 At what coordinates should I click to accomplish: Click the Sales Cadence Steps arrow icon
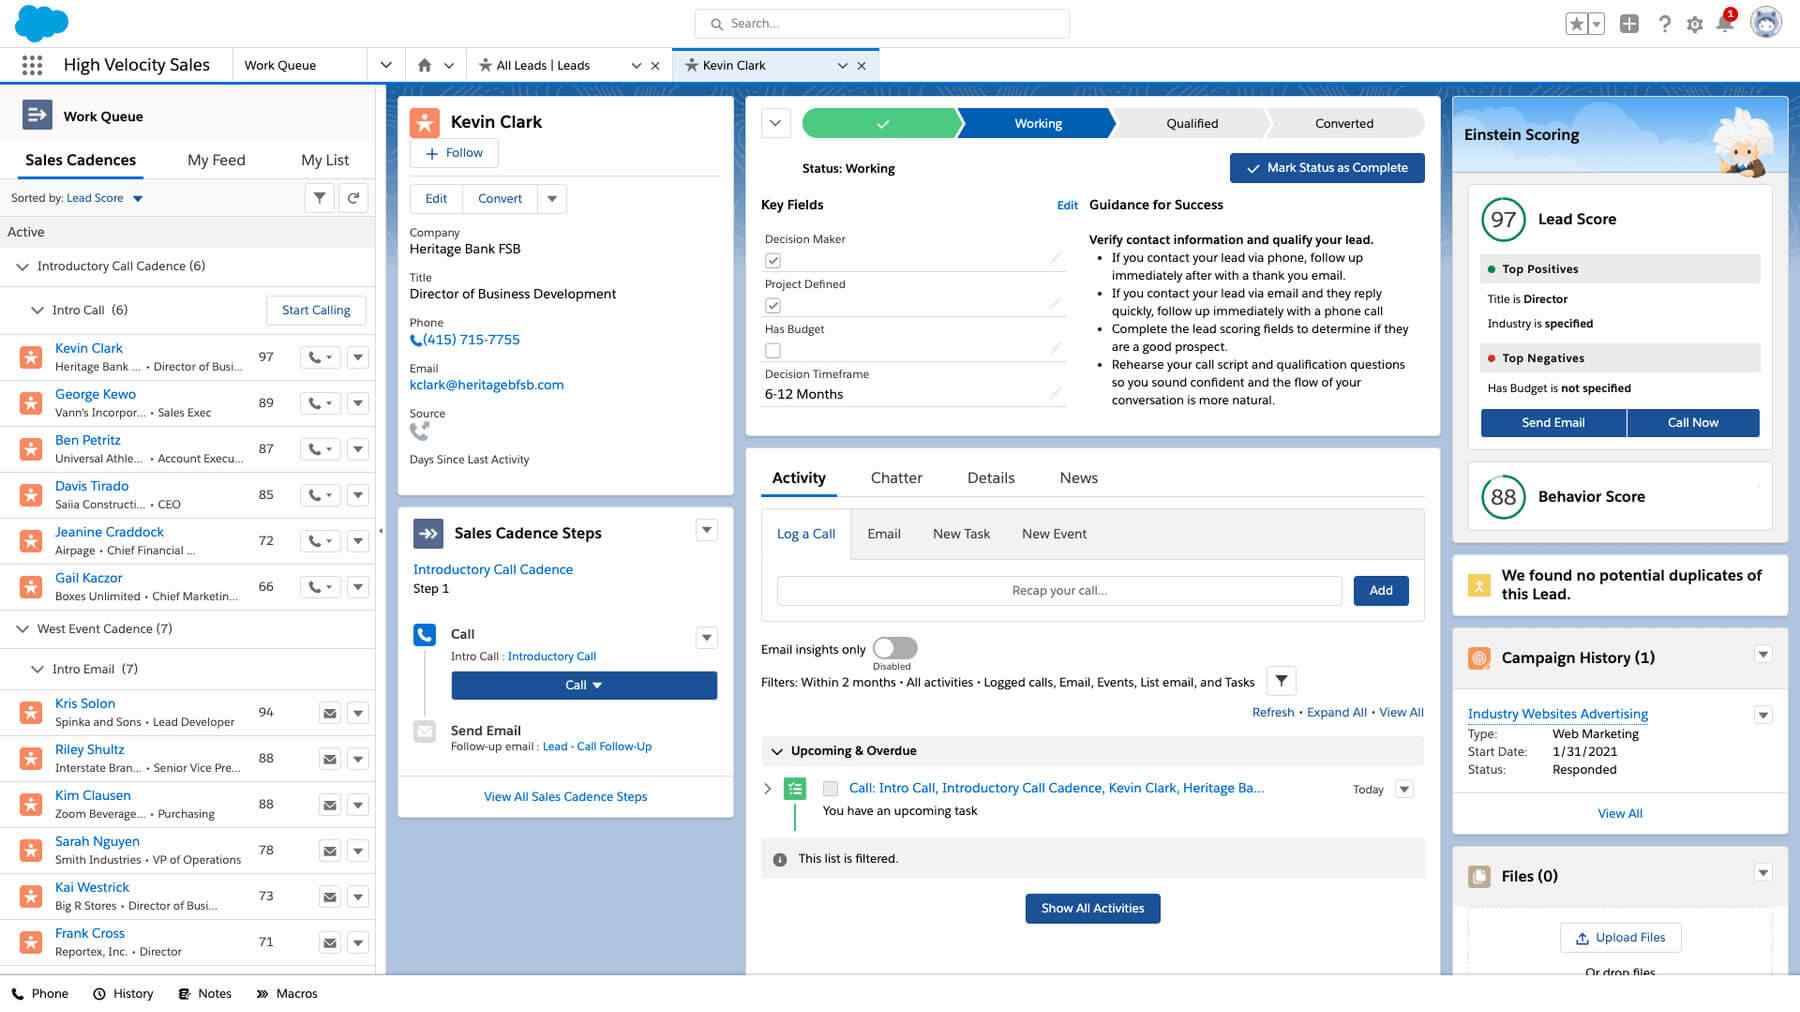(428, 534)
